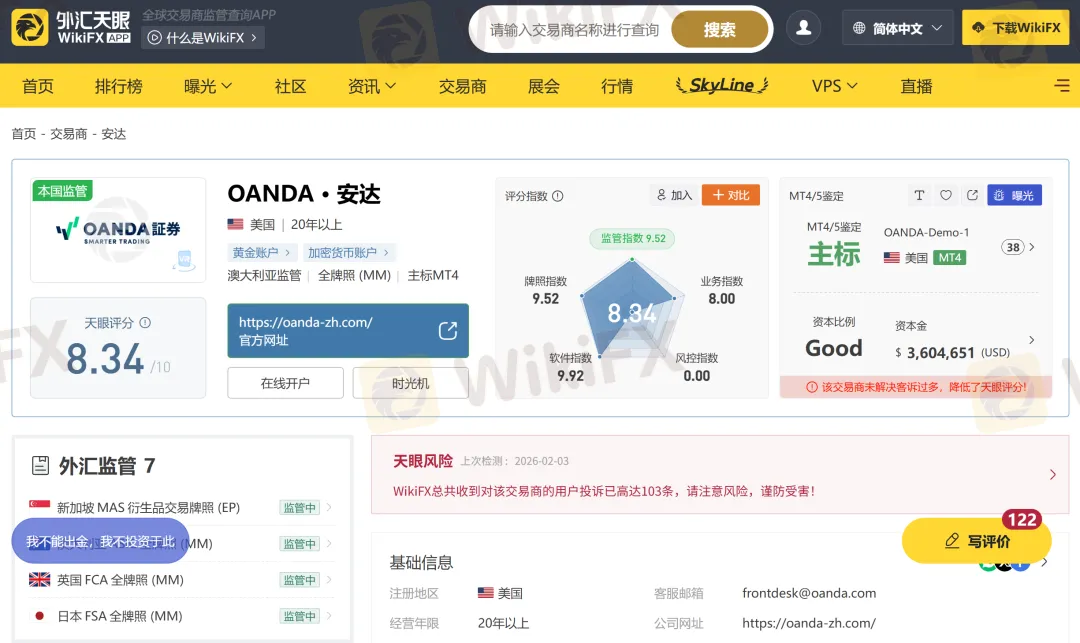Image resolution: width=1080 pixels, height=643 pixels.
Task: Click the WikiFX logo in the header
Action: pyautogui.click(x=72, y=29)
